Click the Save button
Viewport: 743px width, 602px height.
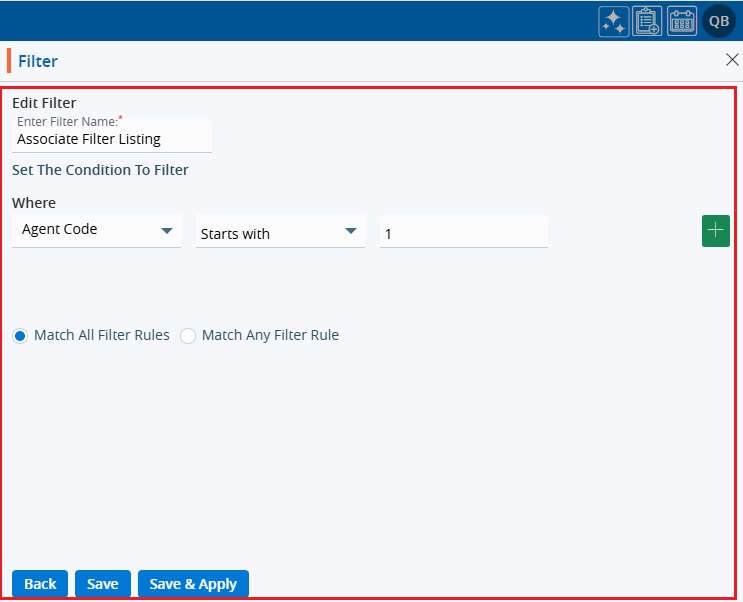tap(103, 584)
